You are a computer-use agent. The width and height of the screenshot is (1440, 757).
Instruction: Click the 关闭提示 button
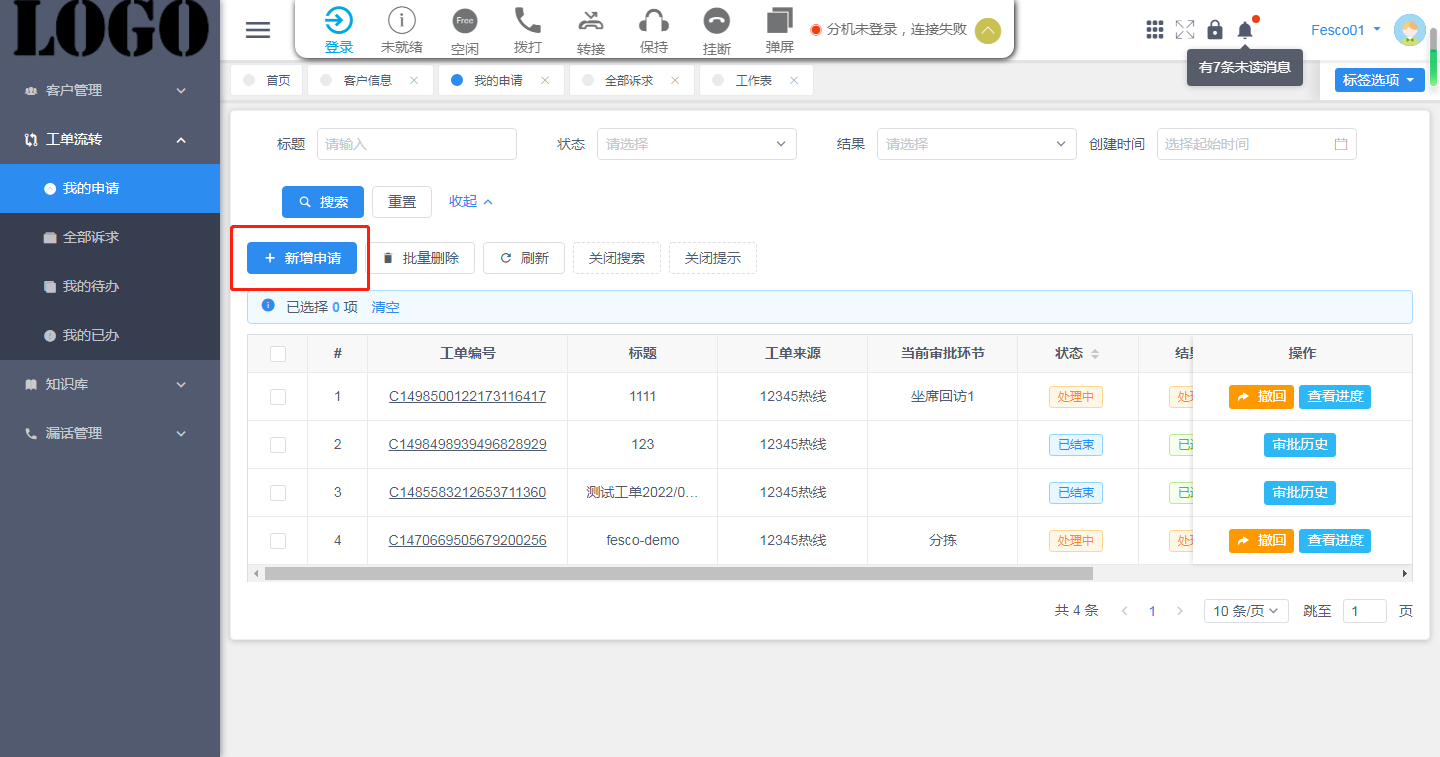[x=713, y=258]
